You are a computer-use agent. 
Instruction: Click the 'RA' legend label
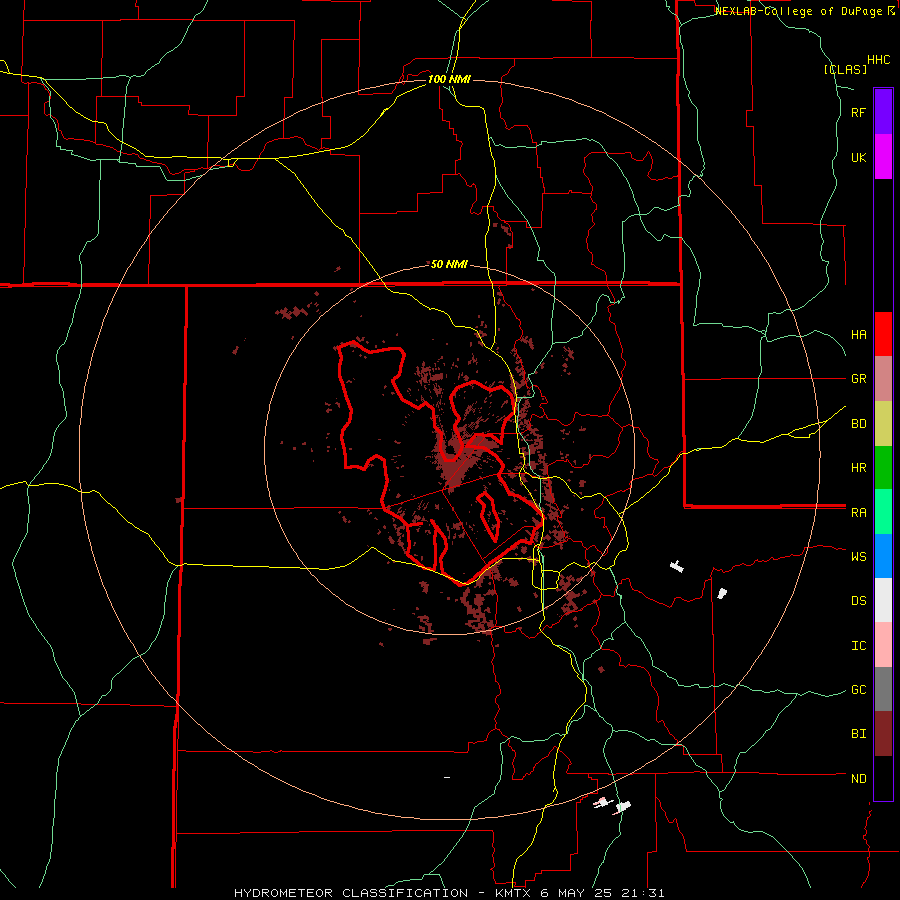coord(859,513)
